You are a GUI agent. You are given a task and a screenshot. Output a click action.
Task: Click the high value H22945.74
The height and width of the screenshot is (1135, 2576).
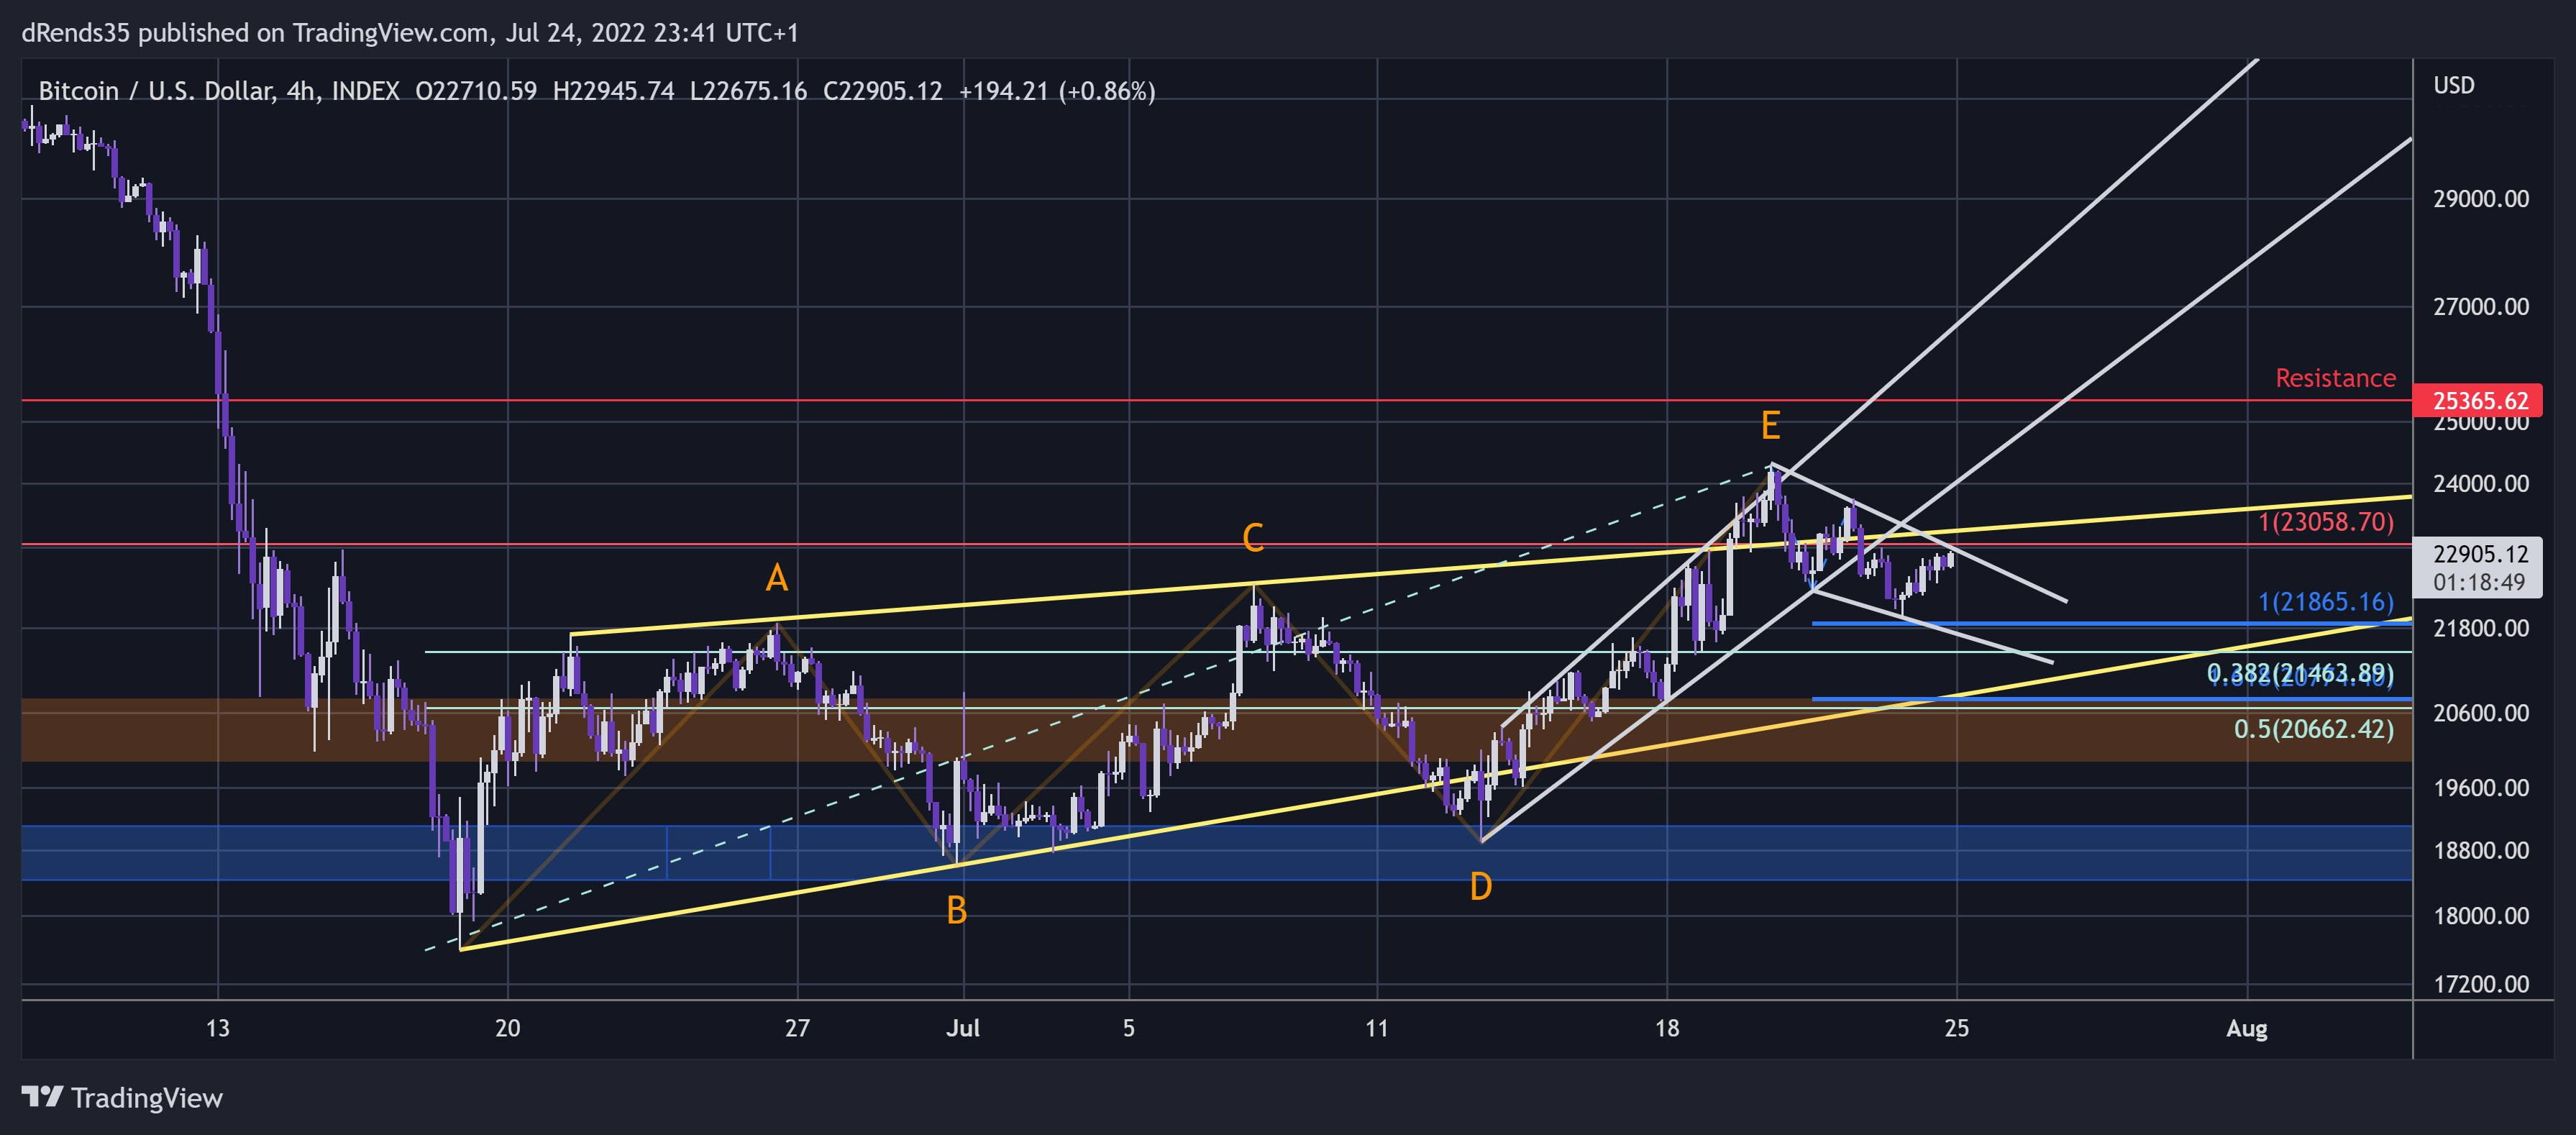613,91
